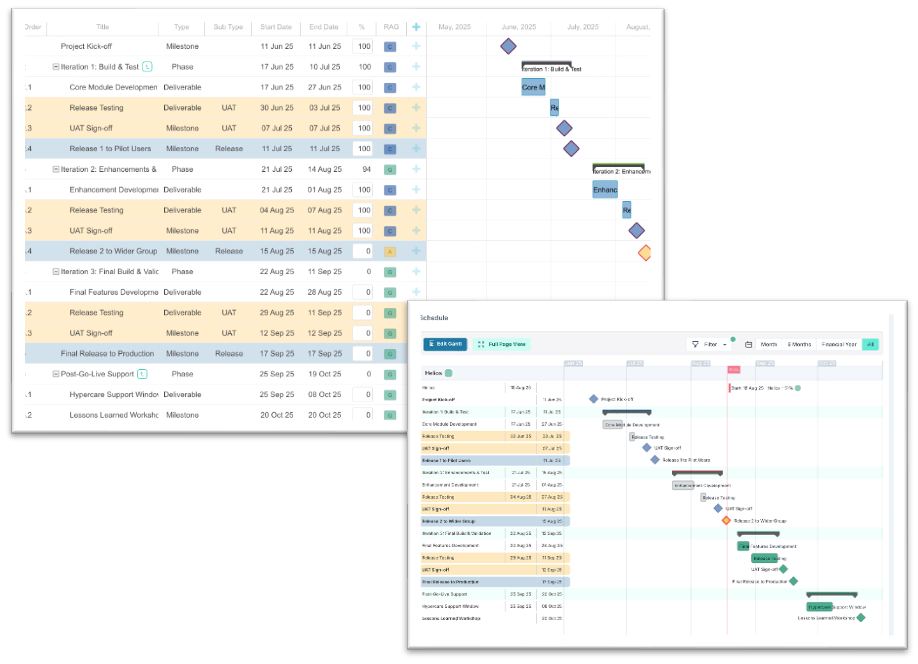Switch range to Financial Year
The width and height of the screenshot is (918, 664).
click(839, 344)
